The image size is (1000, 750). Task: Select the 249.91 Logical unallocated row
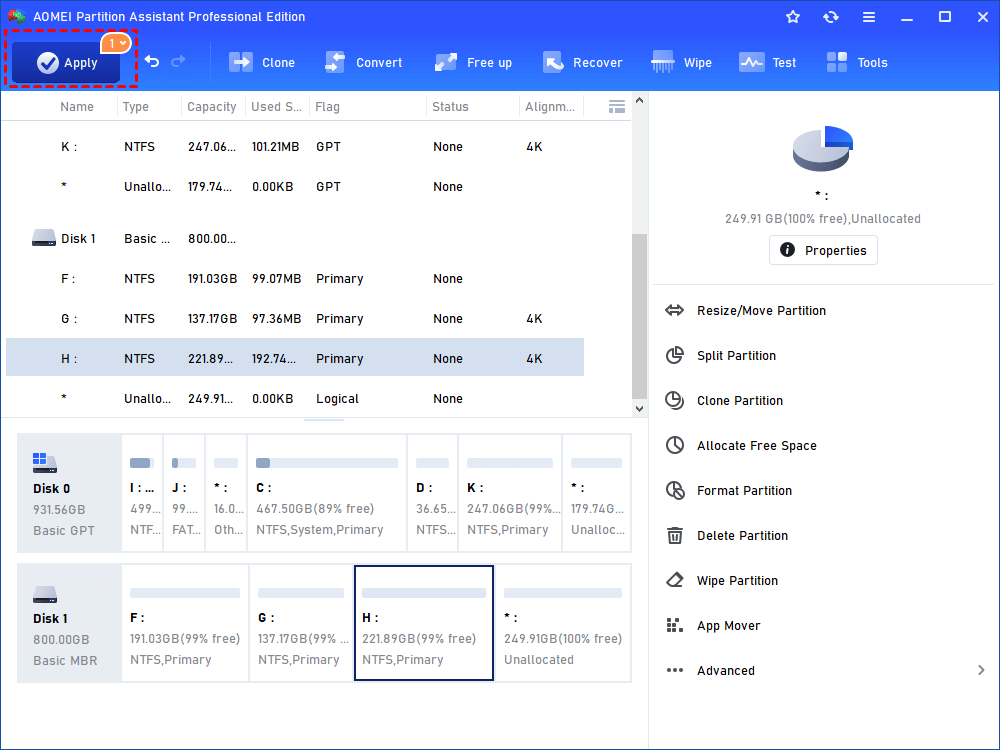coord(295,399)
